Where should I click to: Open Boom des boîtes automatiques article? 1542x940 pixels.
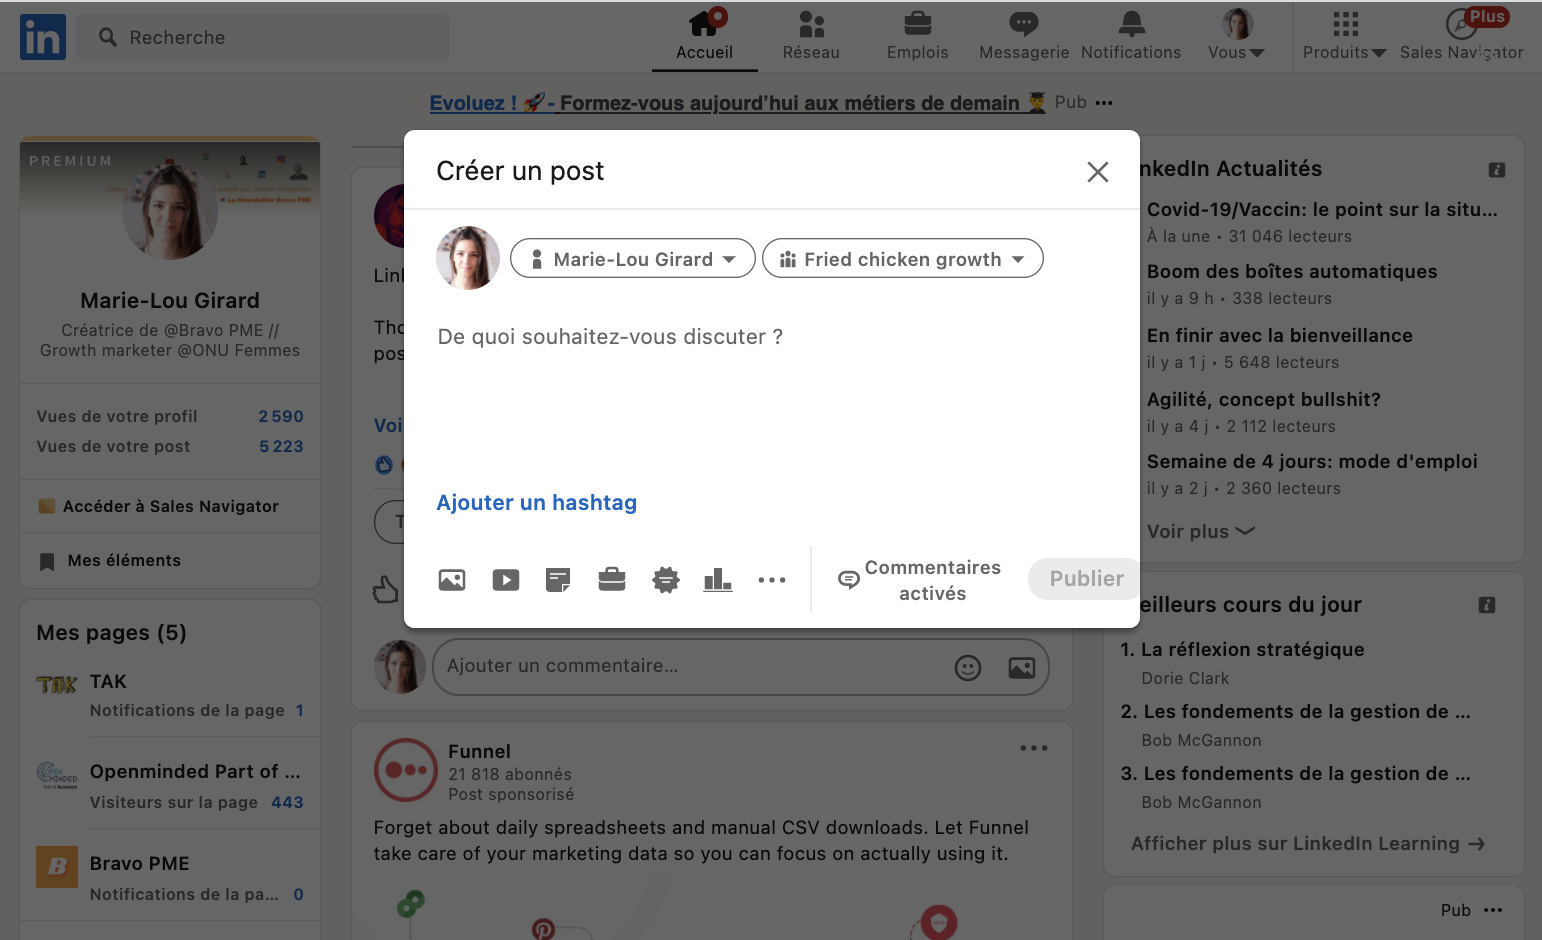point(1292,272)
